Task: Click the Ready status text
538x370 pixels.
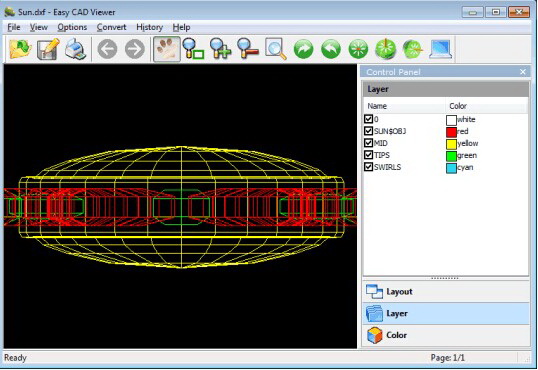Action: tap(15, 358)
